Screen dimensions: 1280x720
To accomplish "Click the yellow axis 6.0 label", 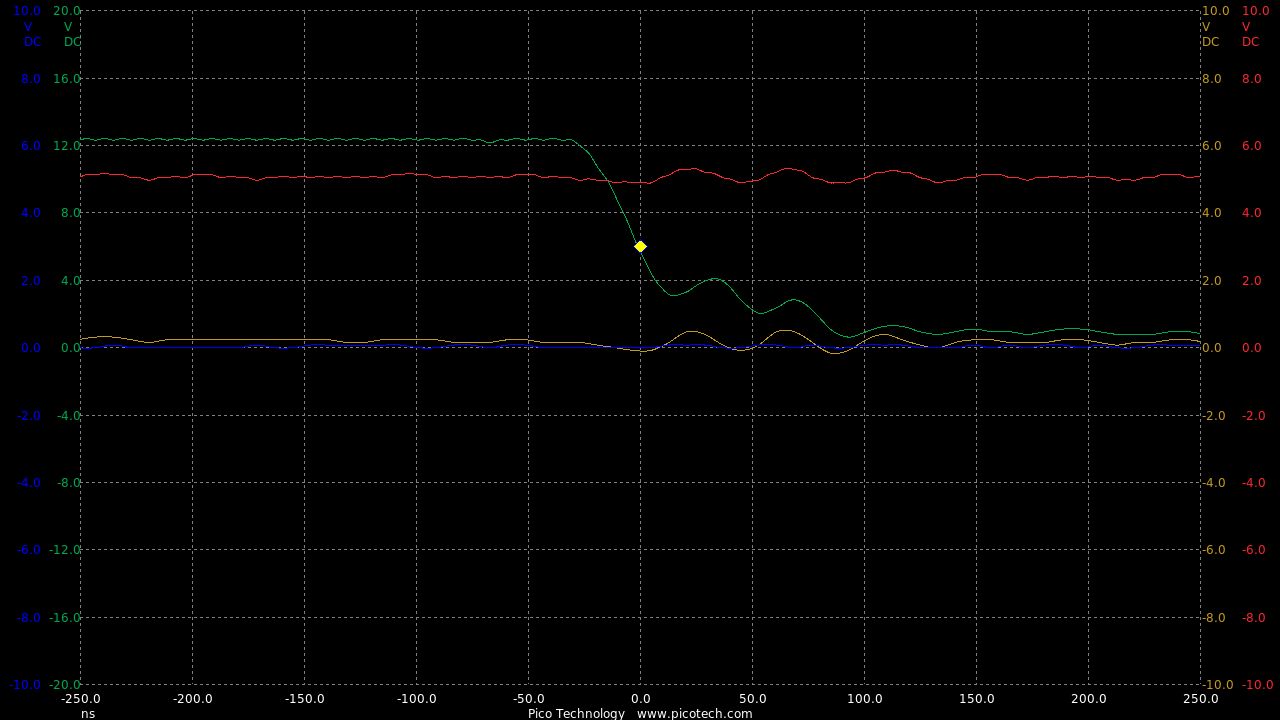I will click(1211, 145).
